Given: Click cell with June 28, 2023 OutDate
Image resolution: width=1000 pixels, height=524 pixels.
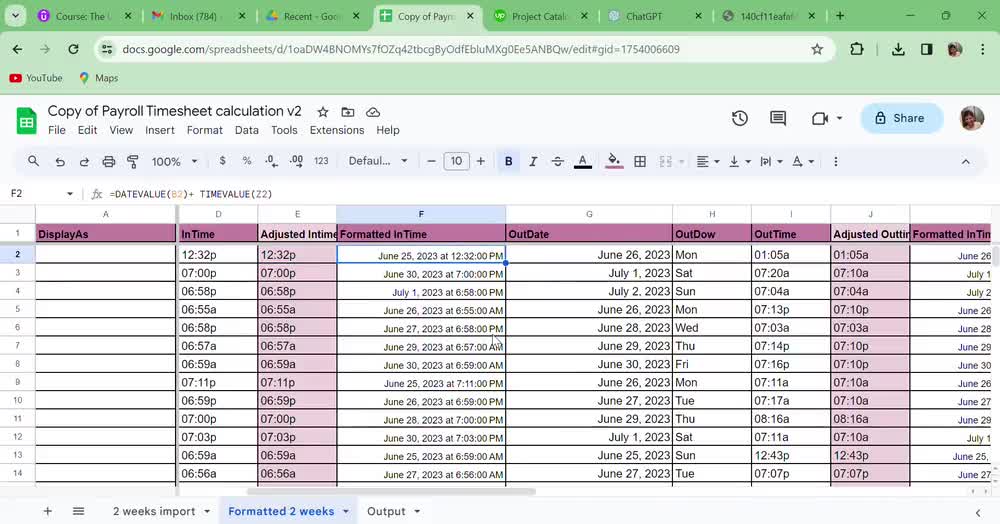Looking at the screenshot, I should 589,328.
